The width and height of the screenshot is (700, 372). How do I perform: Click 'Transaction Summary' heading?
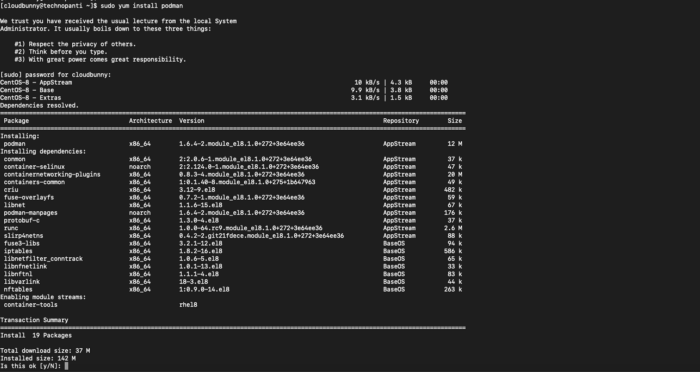coord(34,320)
